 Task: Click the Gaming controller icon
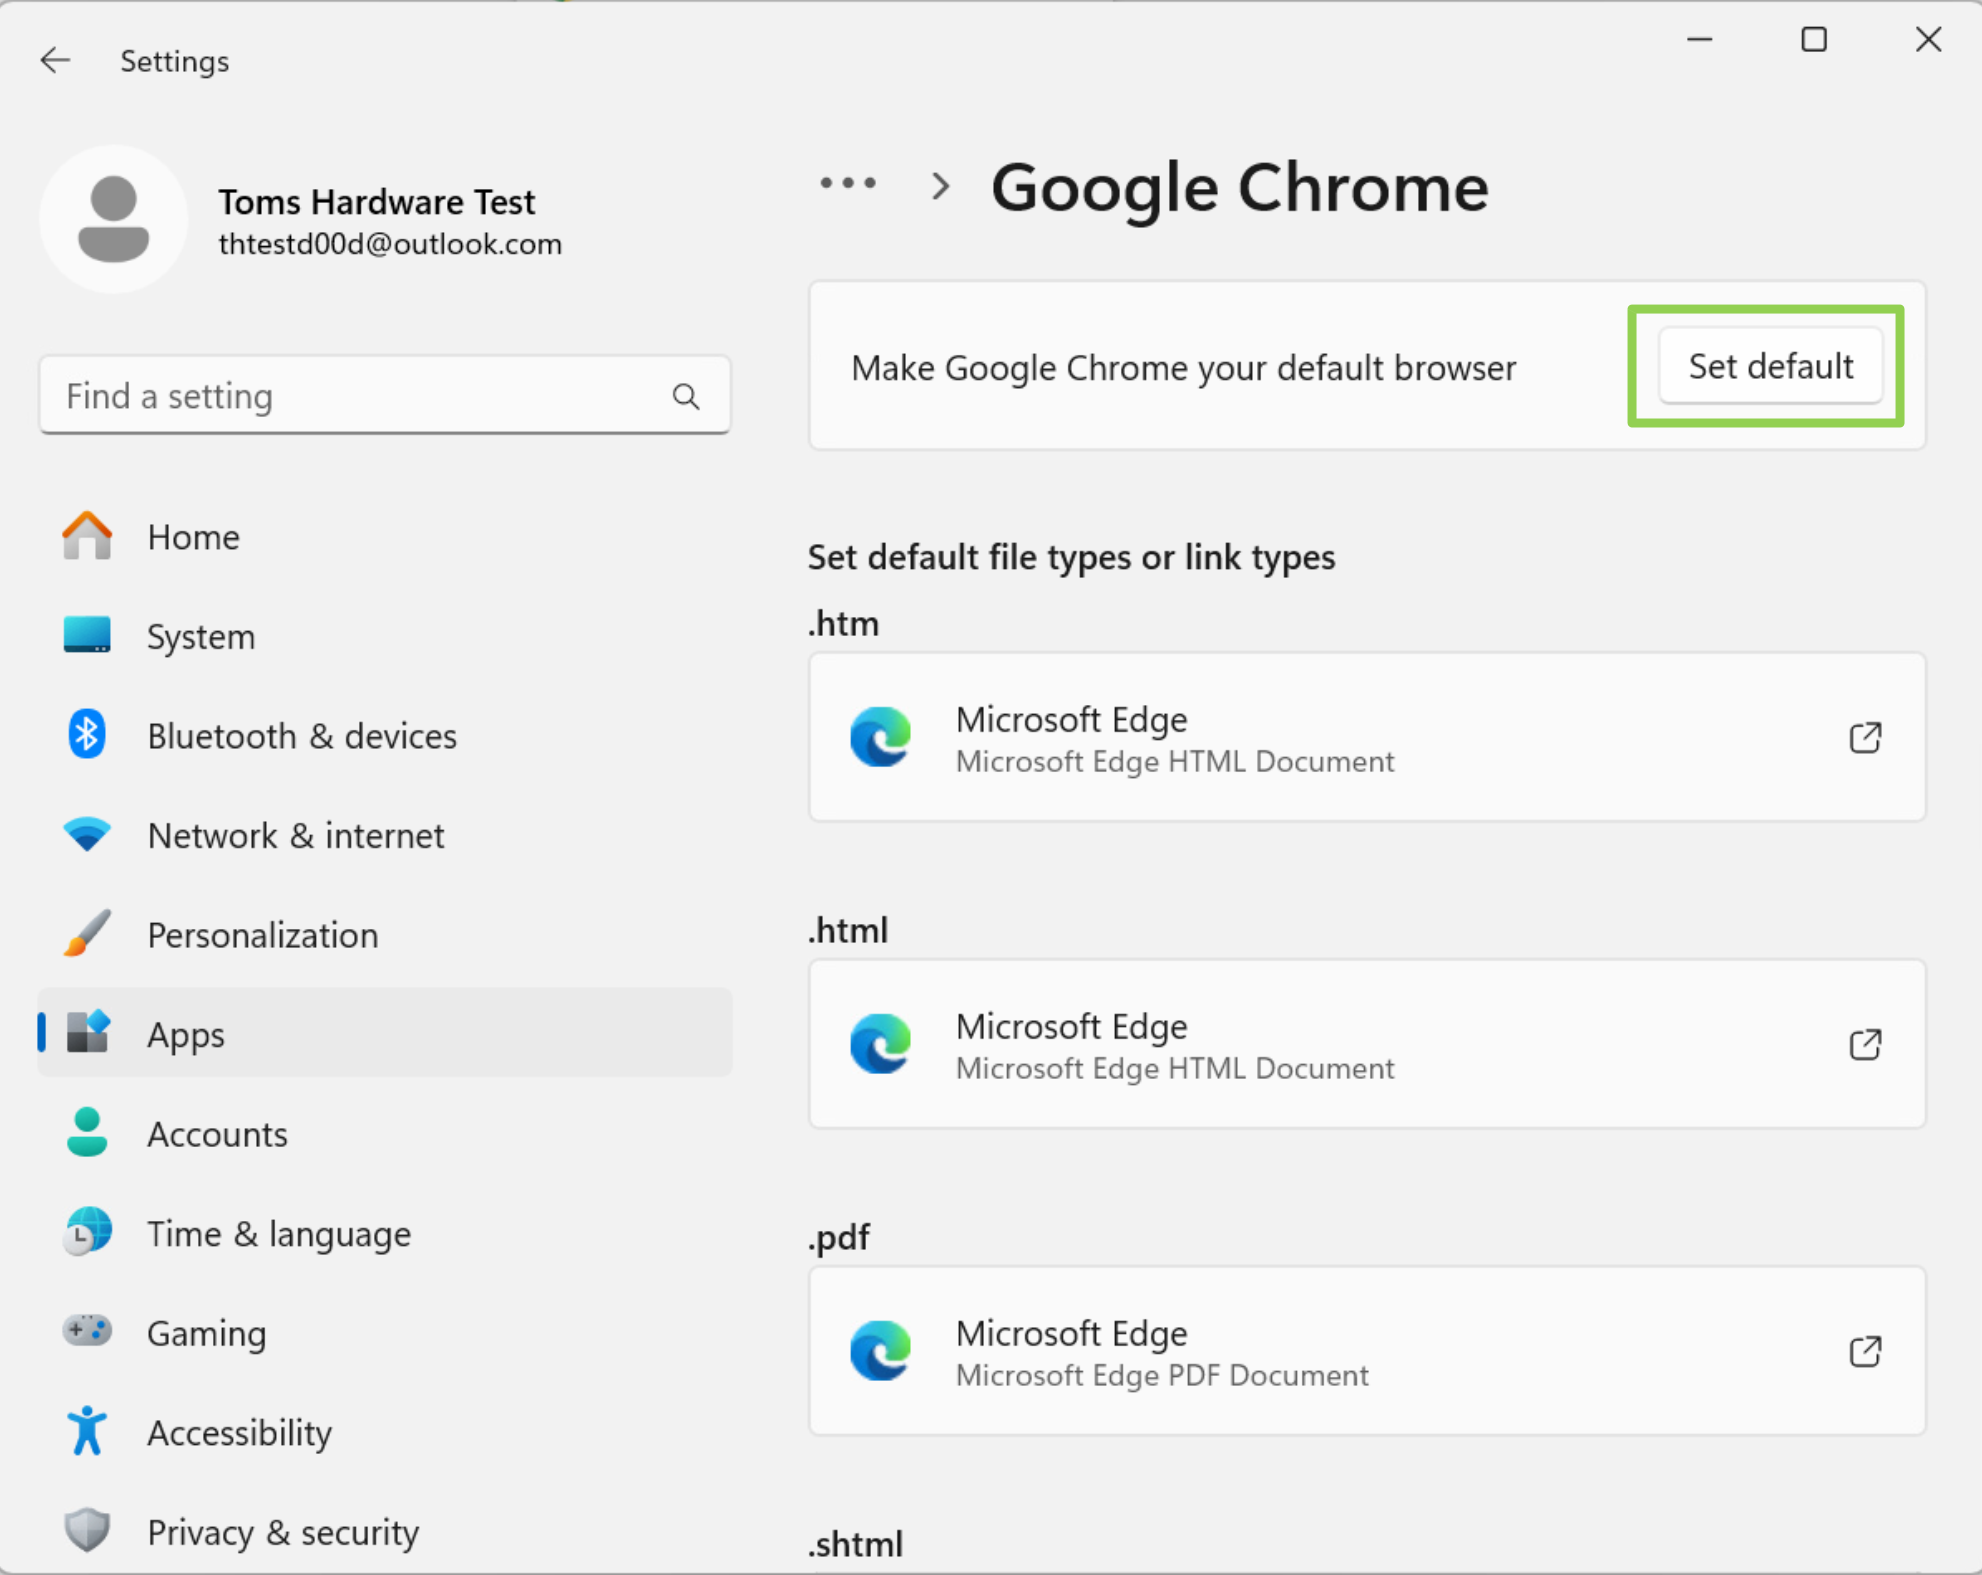(87, 1331)
